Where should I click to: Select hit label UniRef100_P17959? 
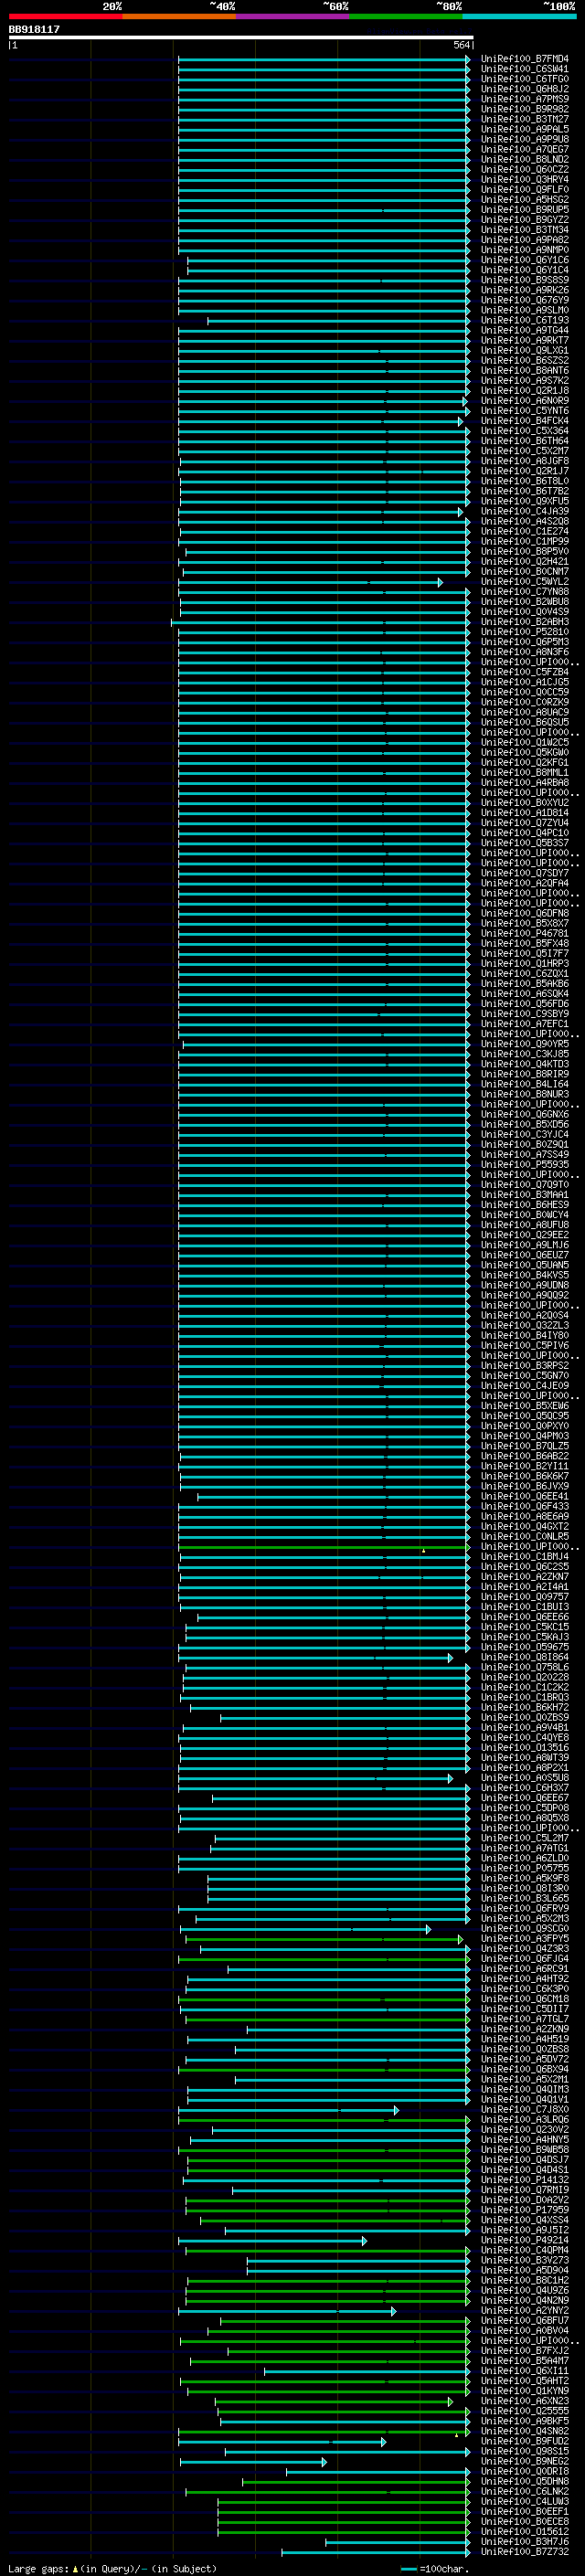pos(524,2209)
